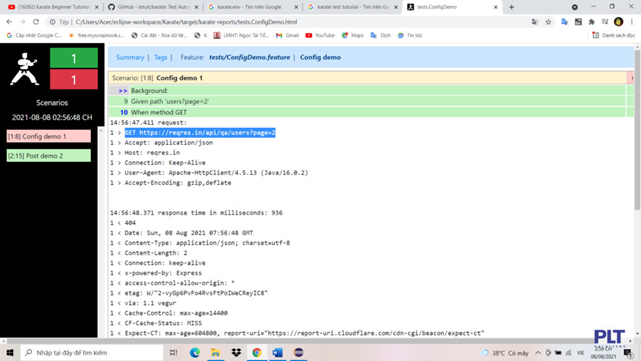The height and width of the screenshot is (361, 641).
Task: Open File Explorer in the taskbar
Action: (215, 352)
